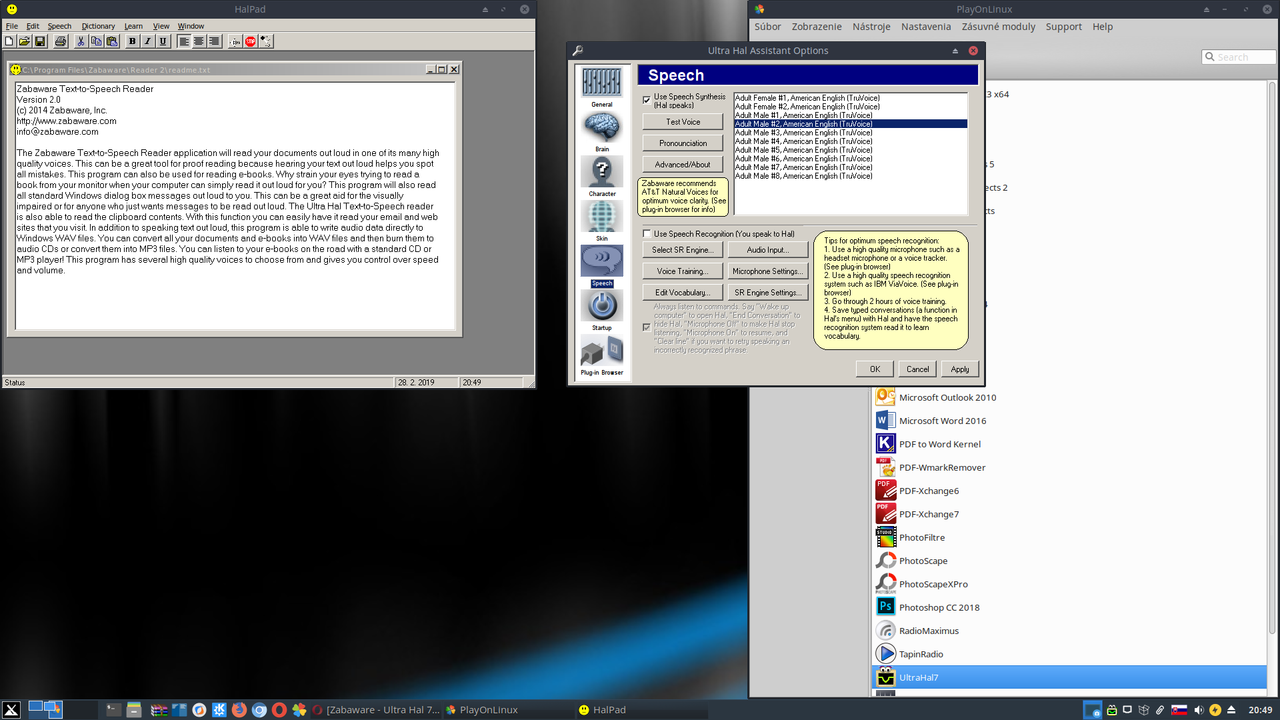
Task: Click the Copy icon in HalPad toolbar
Action: pyautogui.click(x=97, y=41)
